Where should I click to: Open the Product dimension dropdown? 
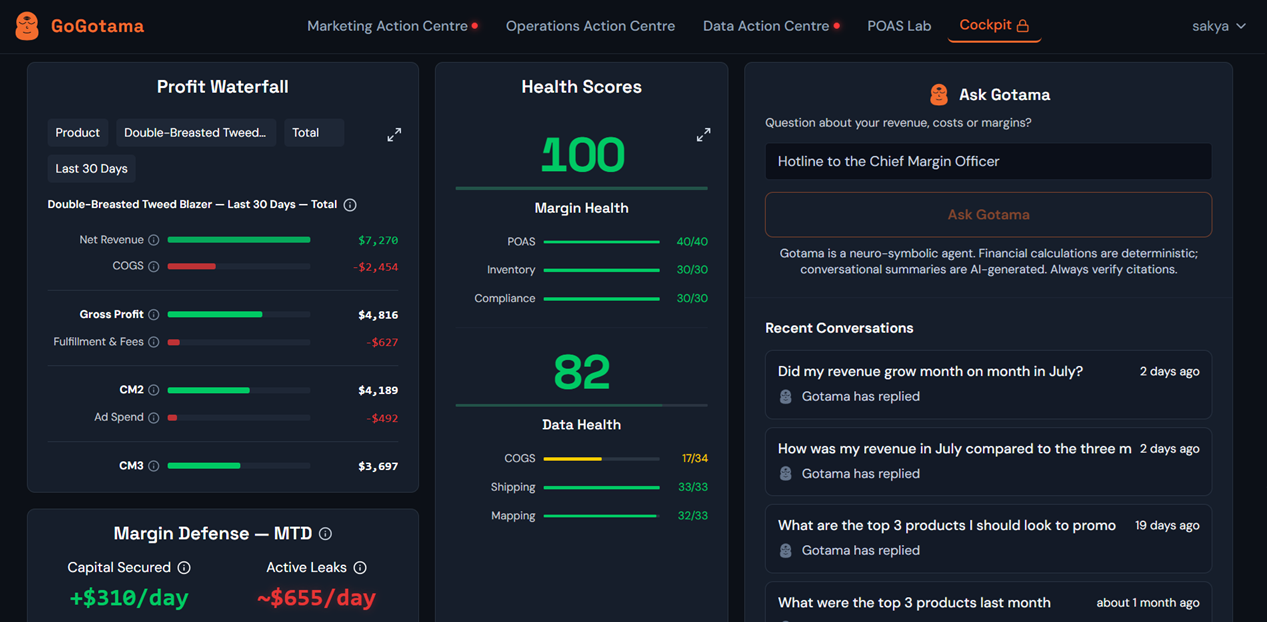tap(78, 133)
